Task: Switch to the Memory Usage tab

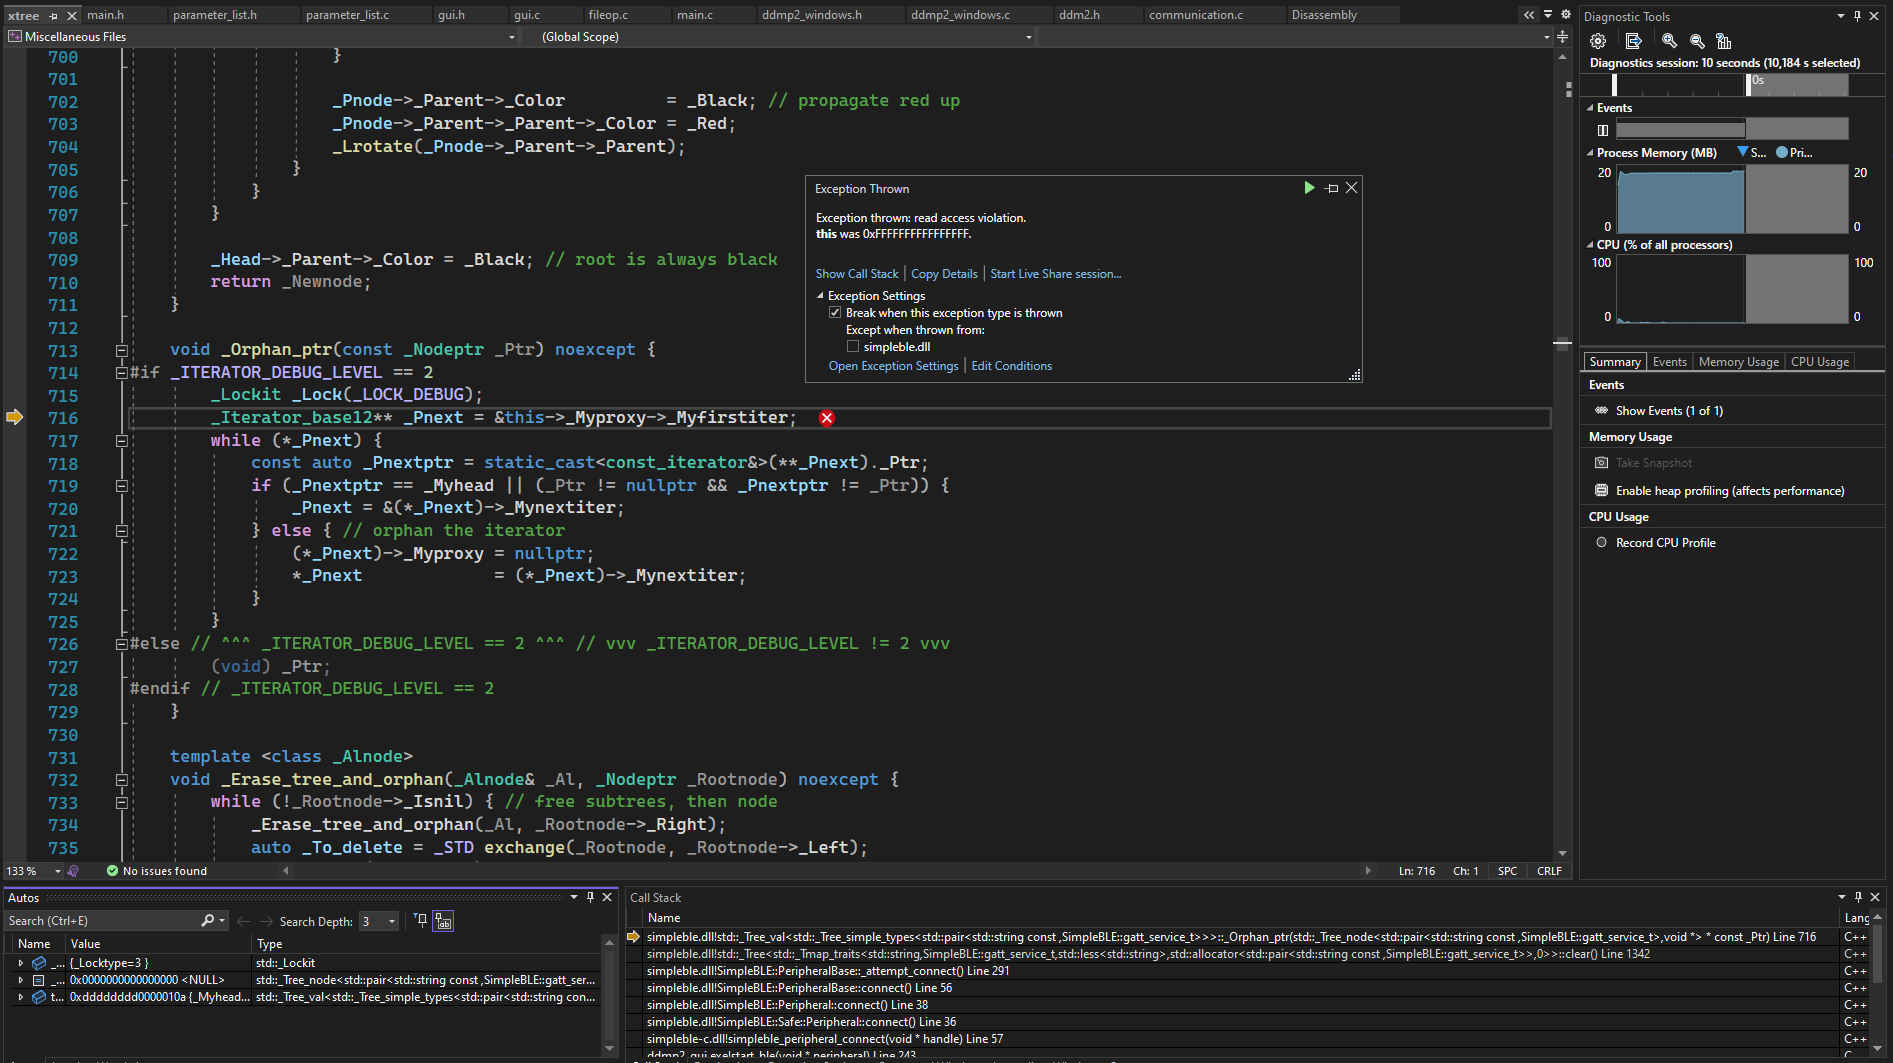Action: tap(1738, 361)
